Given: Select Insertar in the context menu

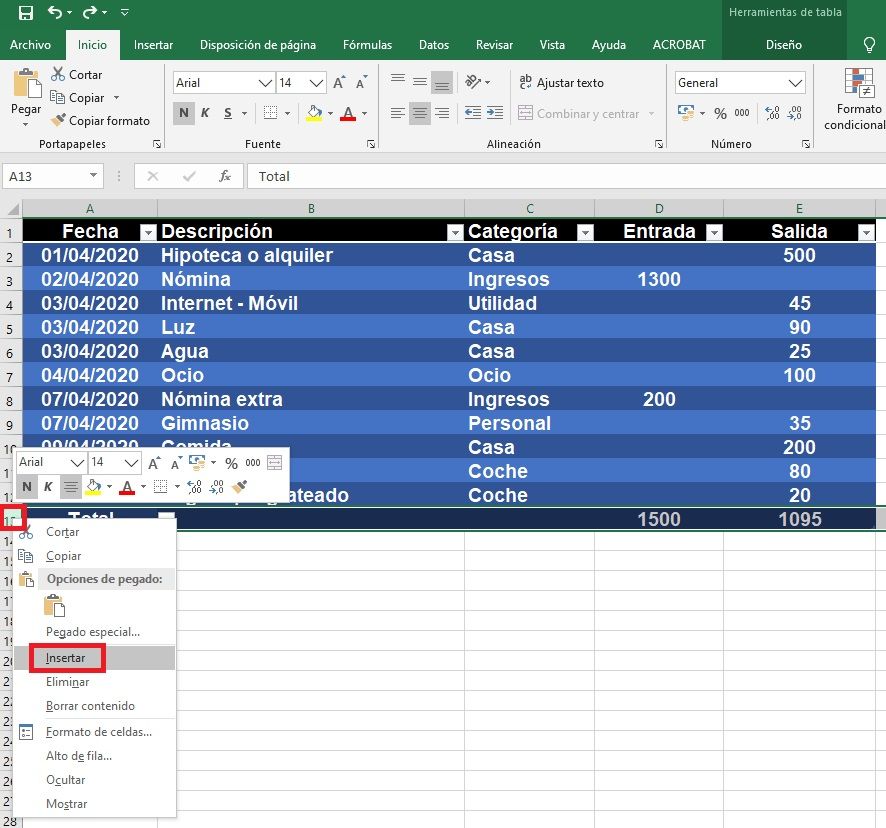Looking at the screenshot, I should [65, 658].
